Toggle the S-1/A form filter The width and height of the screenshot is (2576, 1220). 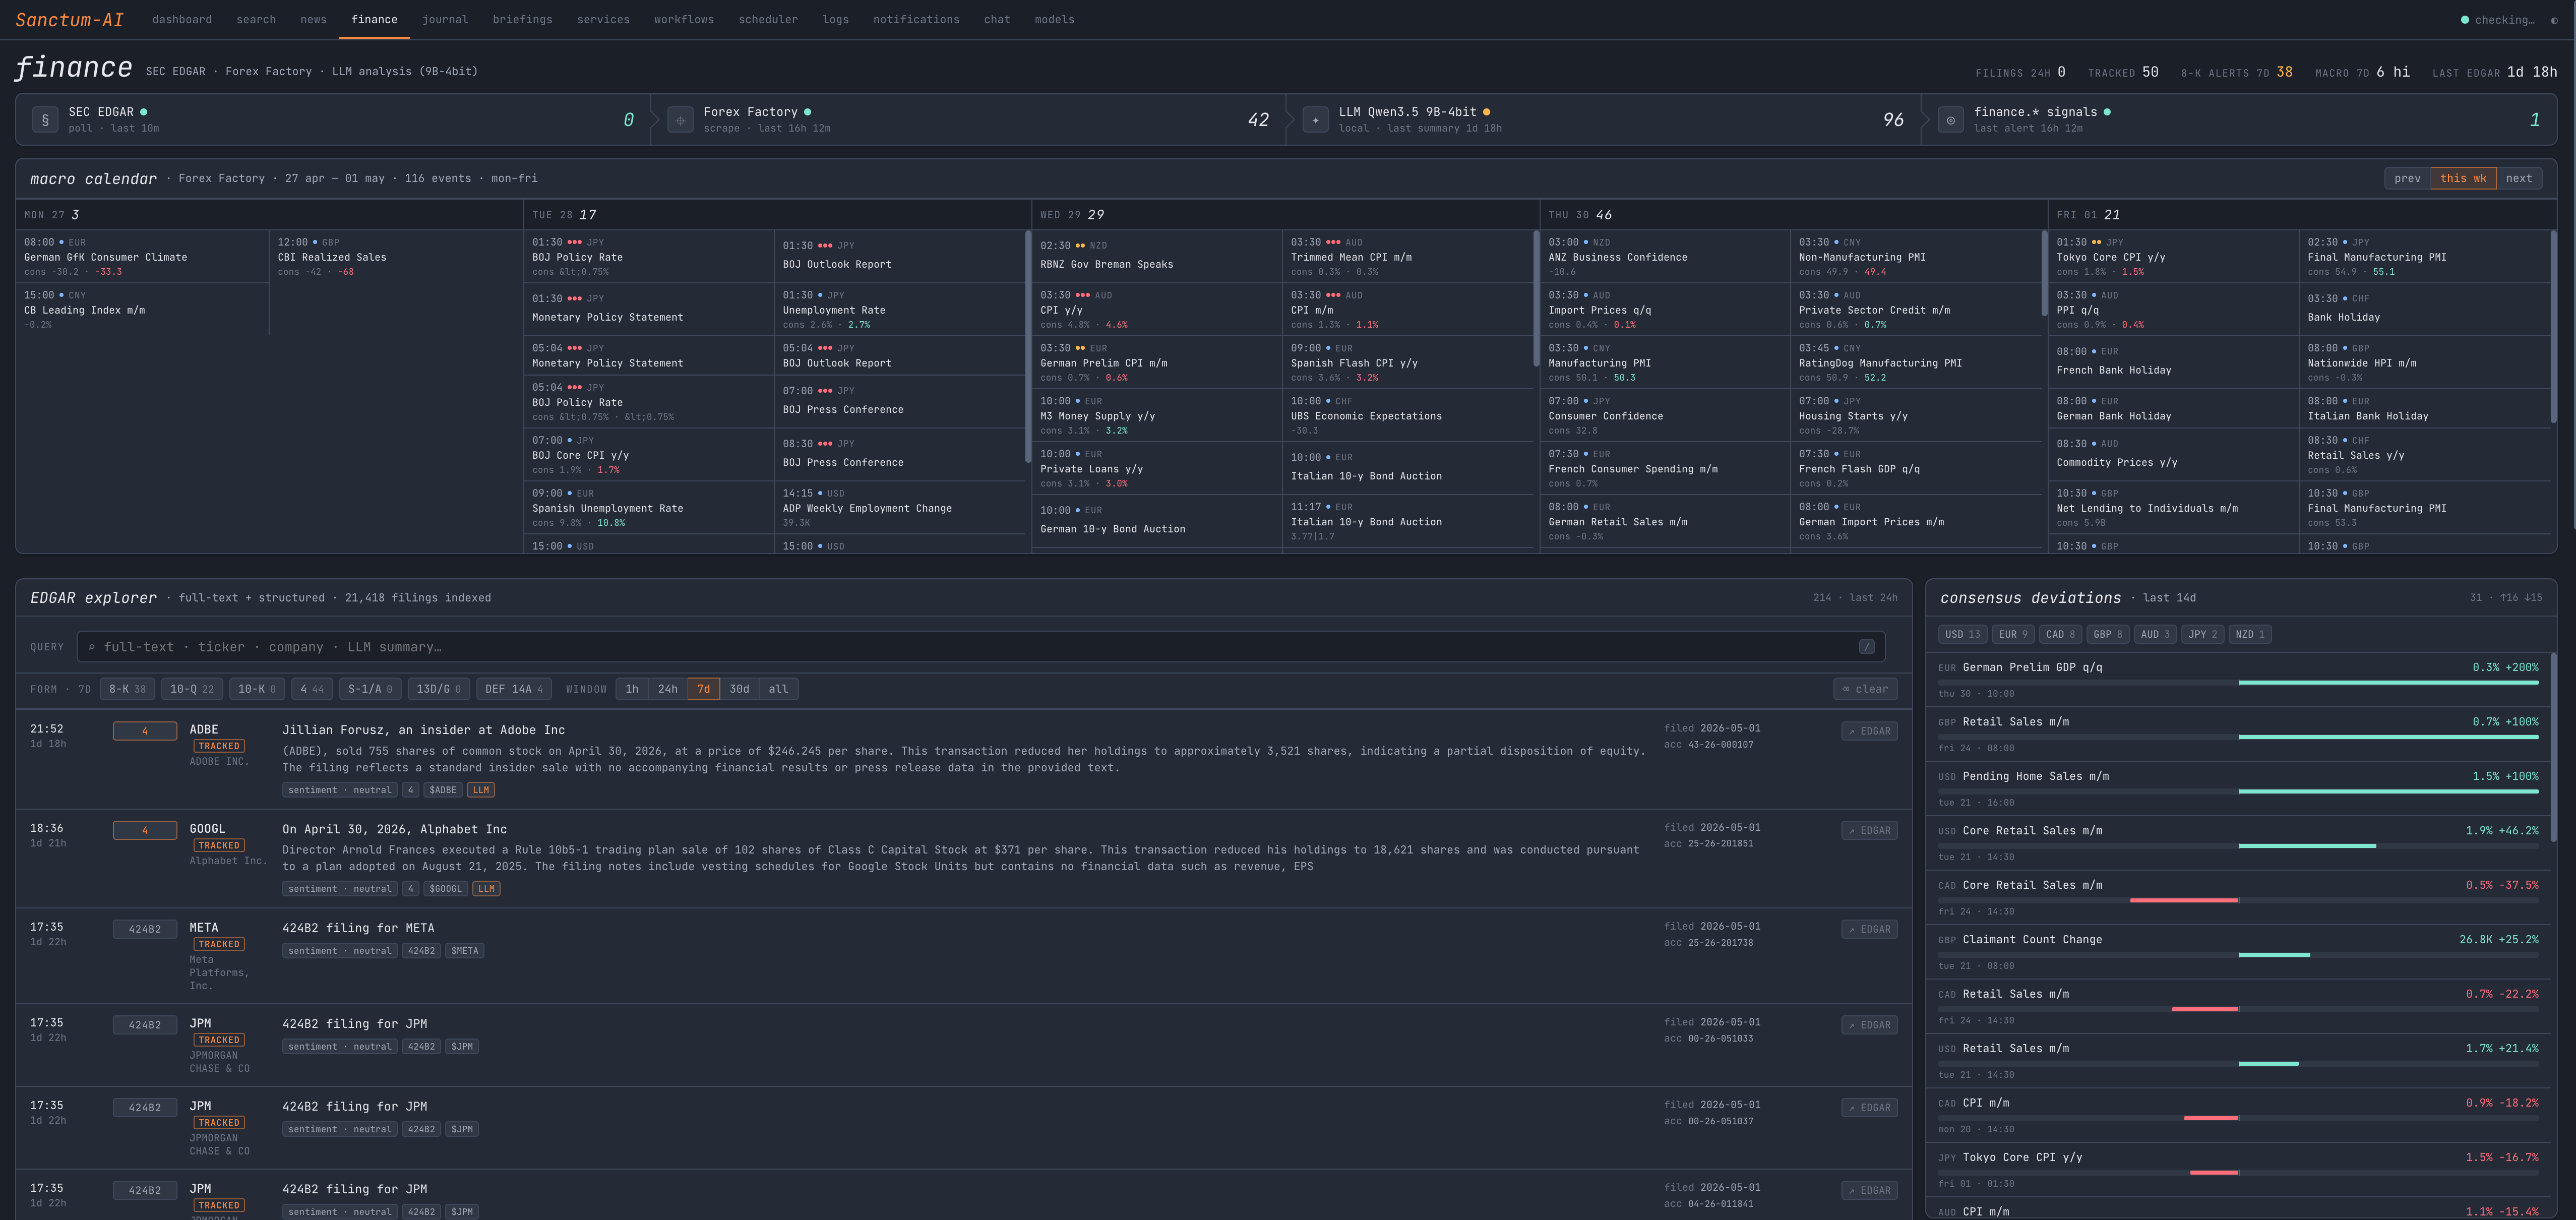[x=370, y=689]
